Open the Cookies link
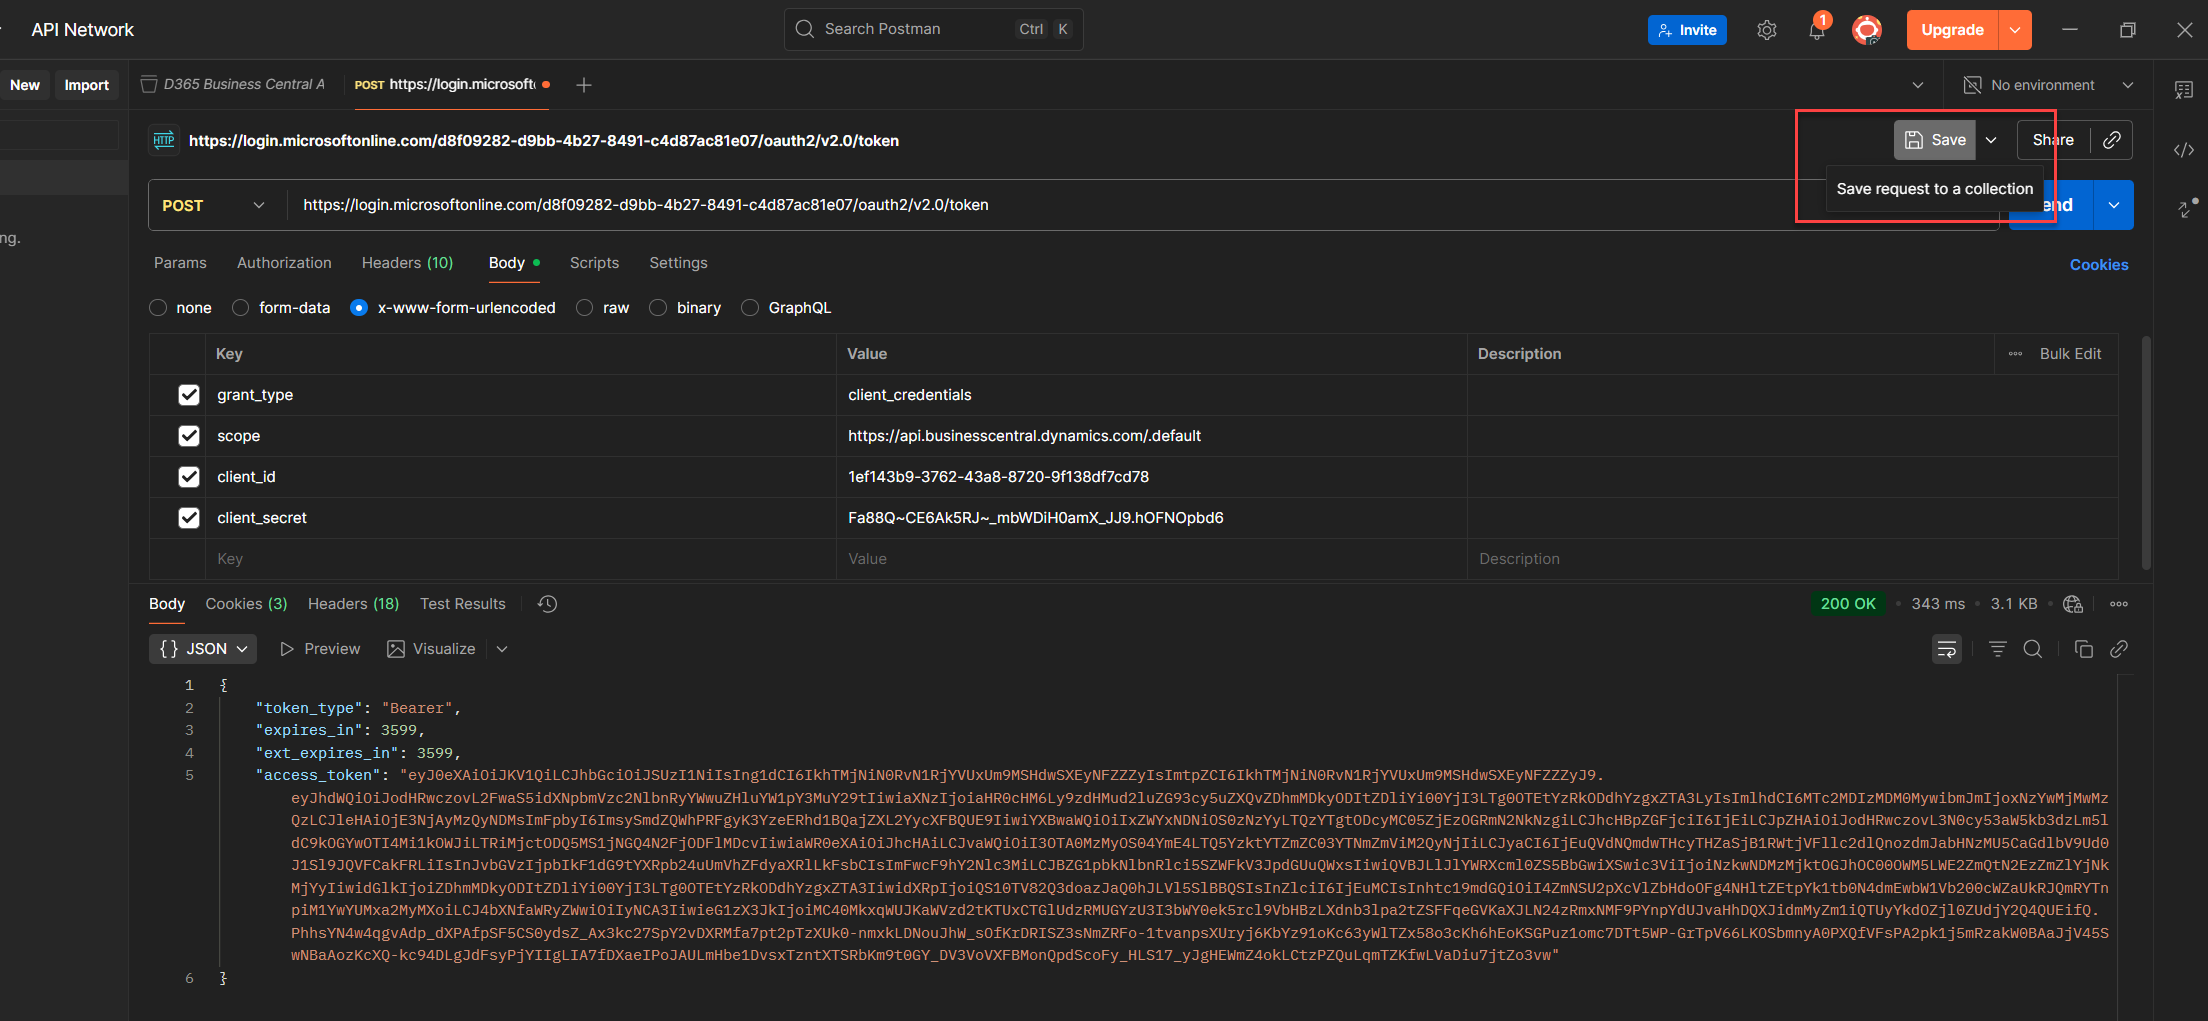This screenshot has width=2208, height=1021. pos(2099,265)
